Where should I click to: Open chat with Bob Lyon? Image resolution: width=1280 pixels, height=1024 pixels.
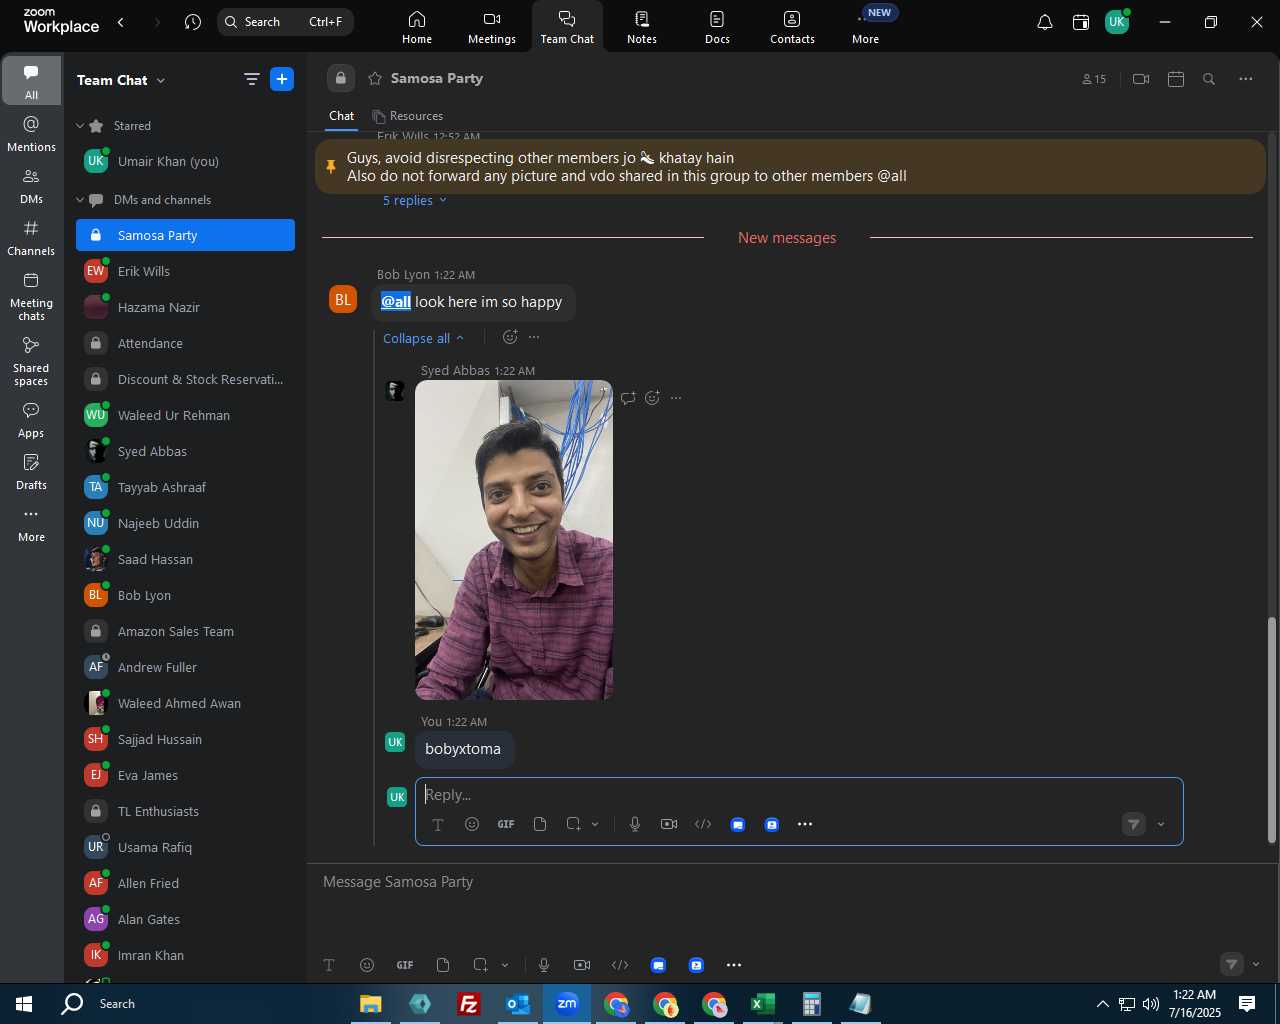click(x=186, y=595)
